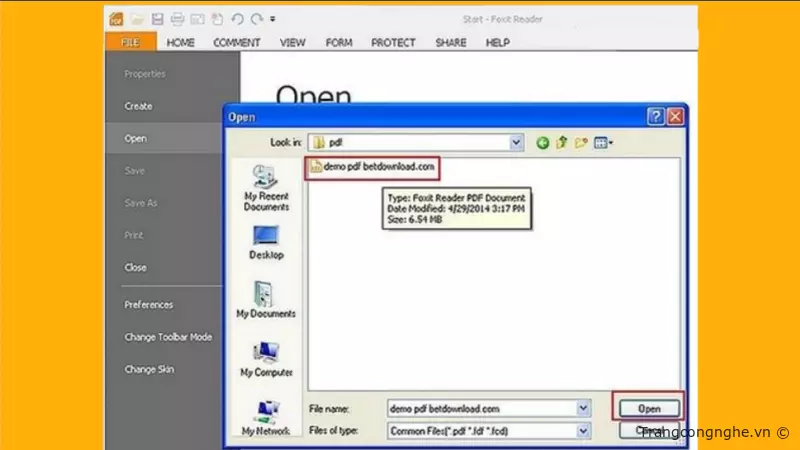Open My Computer in places bar
The width and height of the screenshot is (800, 450).
pos(265,358)
